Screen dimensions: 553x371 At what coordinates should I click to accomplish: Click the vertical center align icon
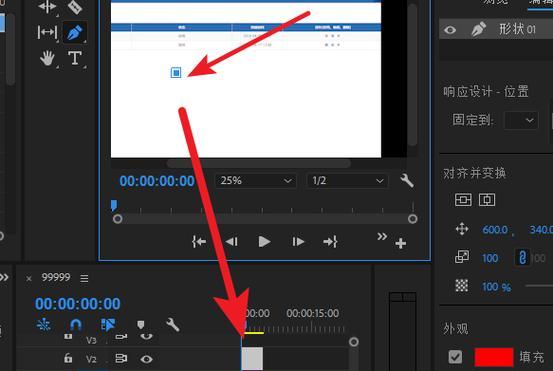(463, 200)
